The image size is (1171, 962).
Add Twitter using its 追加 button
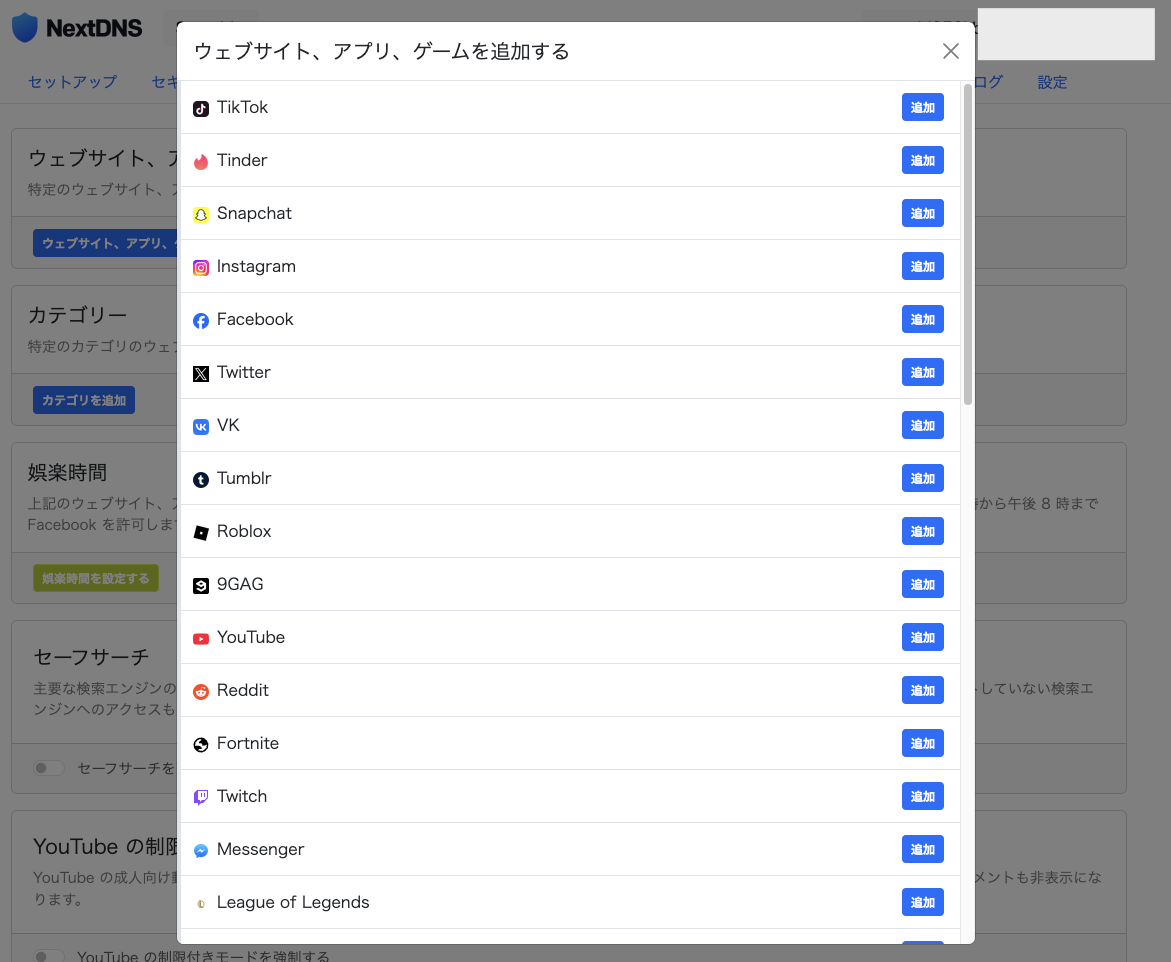tap(922, 372)
